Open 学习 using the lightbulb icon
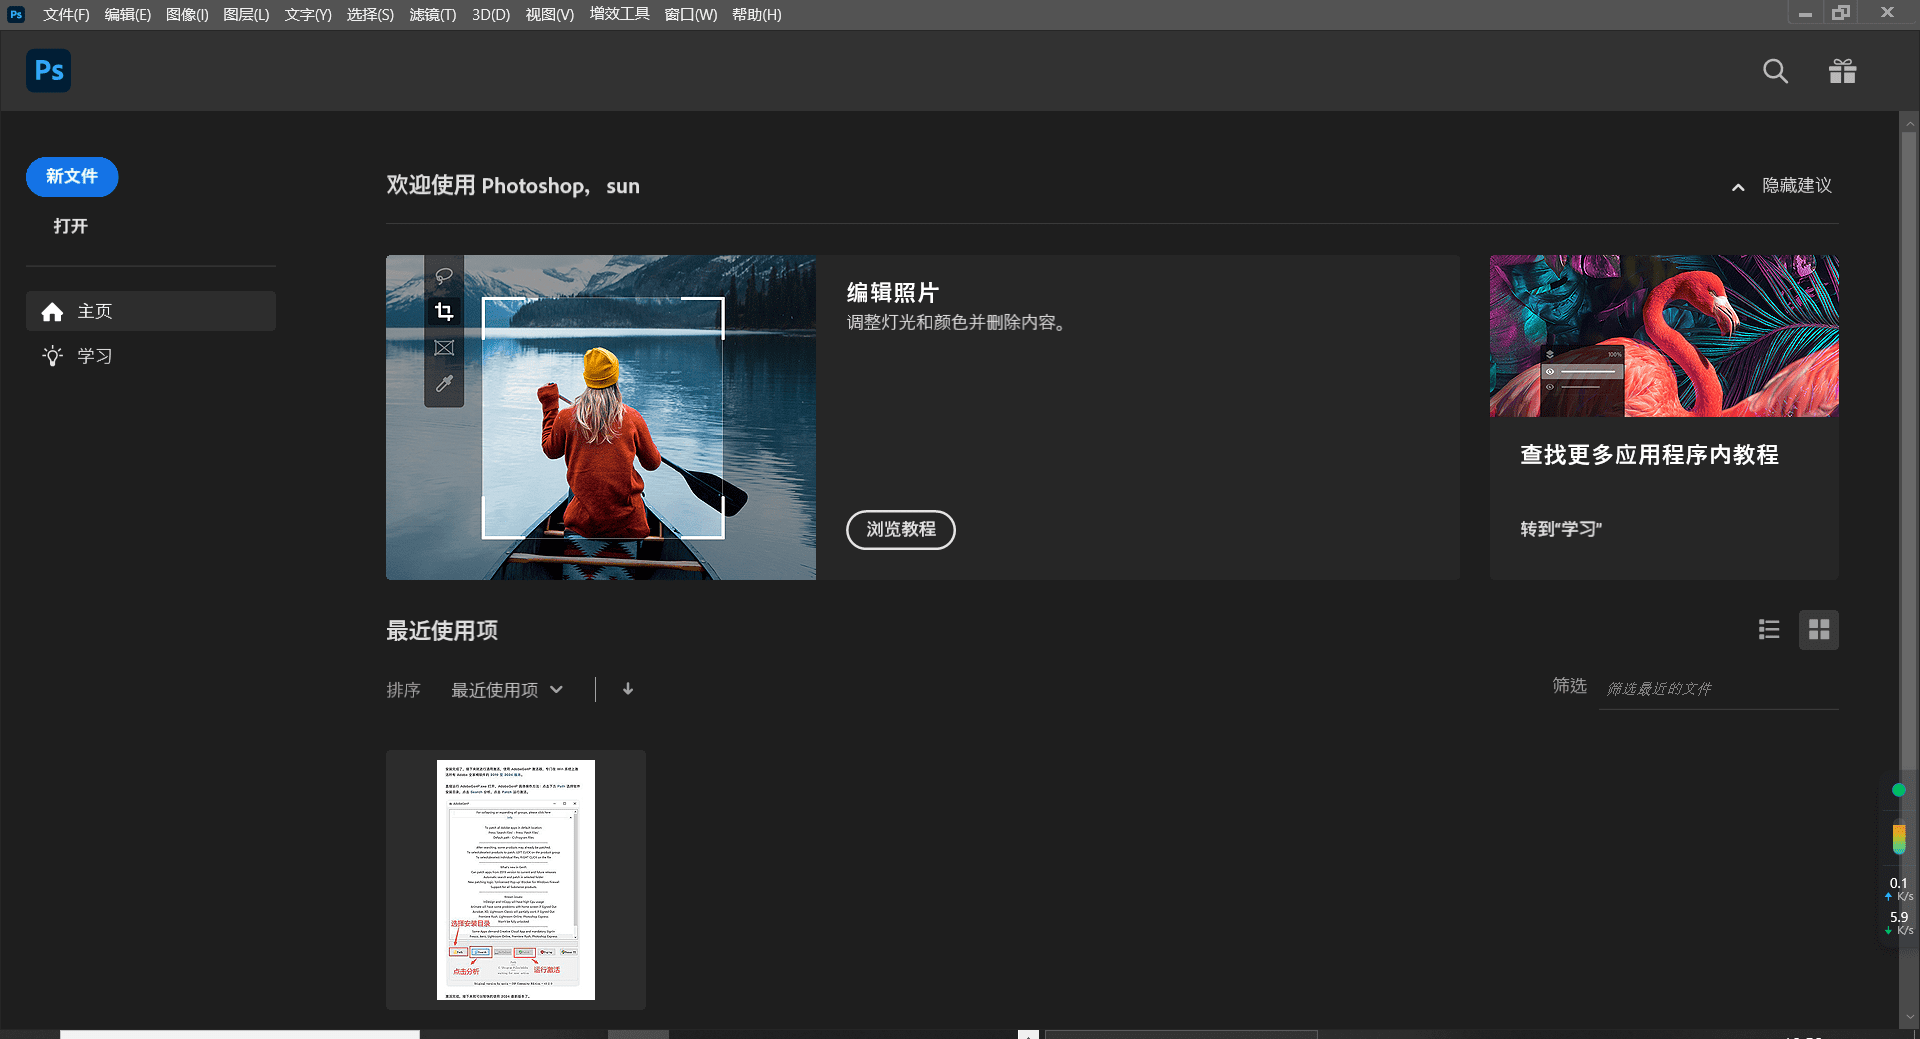 pyautogui.click(x=52, y=356)
